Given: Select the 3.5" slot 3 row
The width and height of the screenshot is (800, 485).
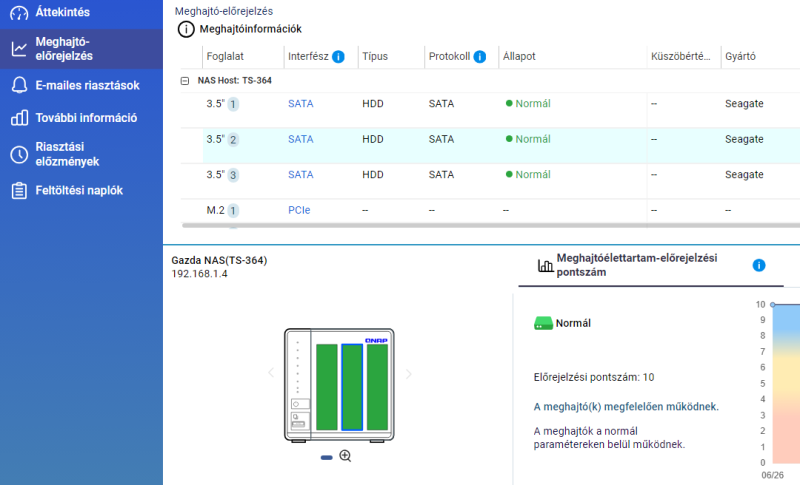Looking at the screenshot, I should (491, 181).
